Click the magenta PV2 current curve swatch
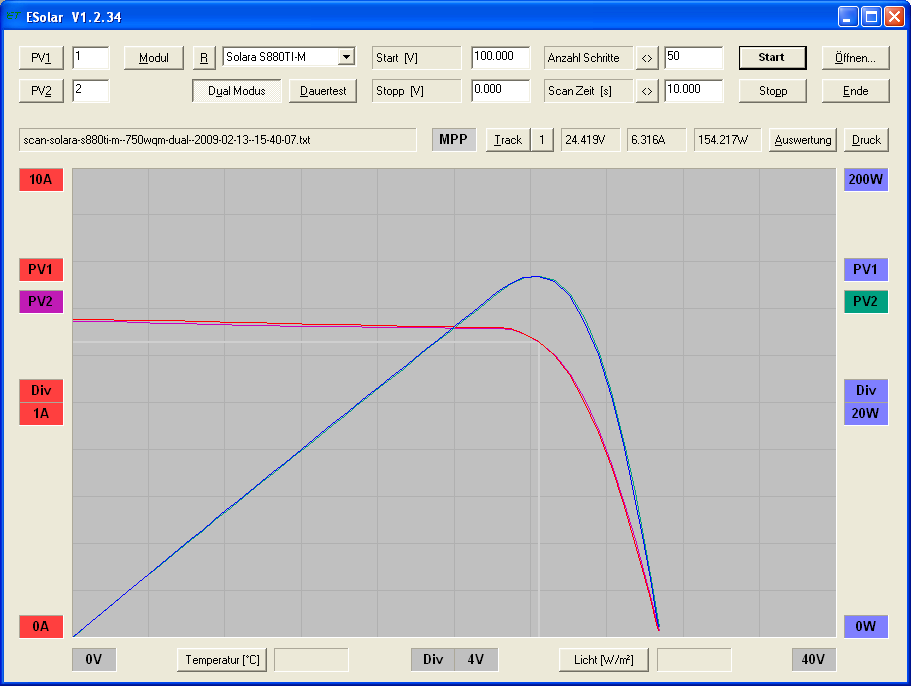 tap(41, 301)
